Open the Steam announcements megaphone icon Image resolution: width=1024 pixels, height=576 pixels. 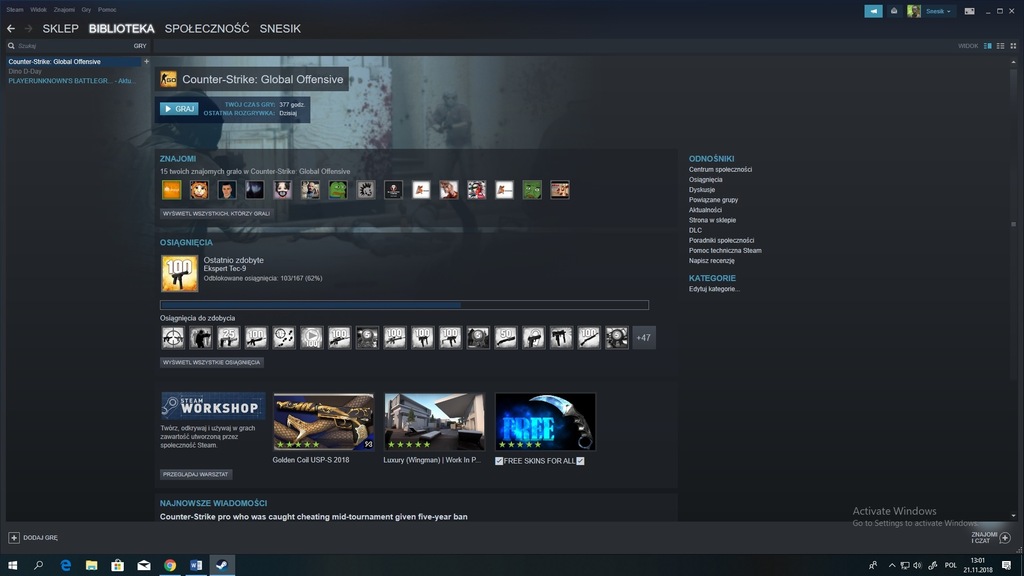point(873,11)
